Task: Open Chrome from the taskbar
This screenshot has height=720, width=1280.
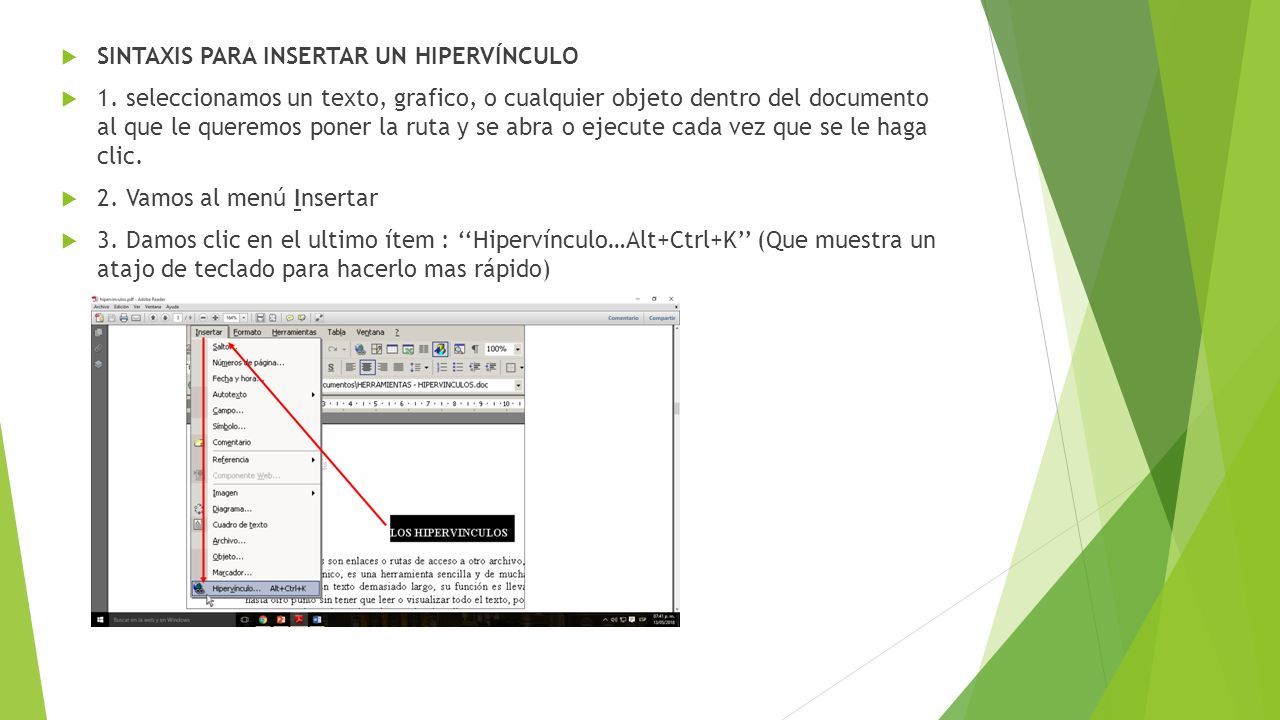Action: (263, 620)
